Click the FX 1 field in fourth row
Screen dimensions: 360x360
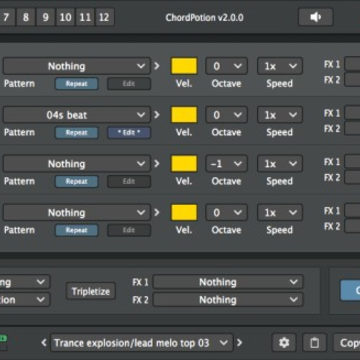[352, 210]
